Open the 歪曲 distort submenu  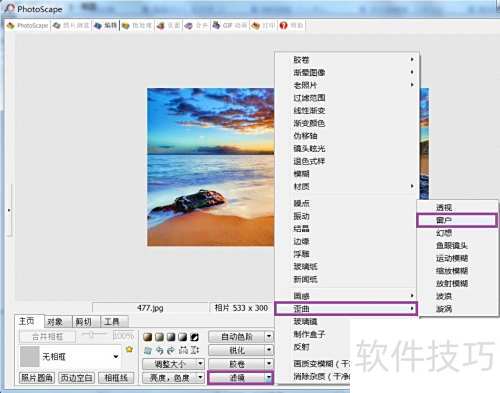346,309
